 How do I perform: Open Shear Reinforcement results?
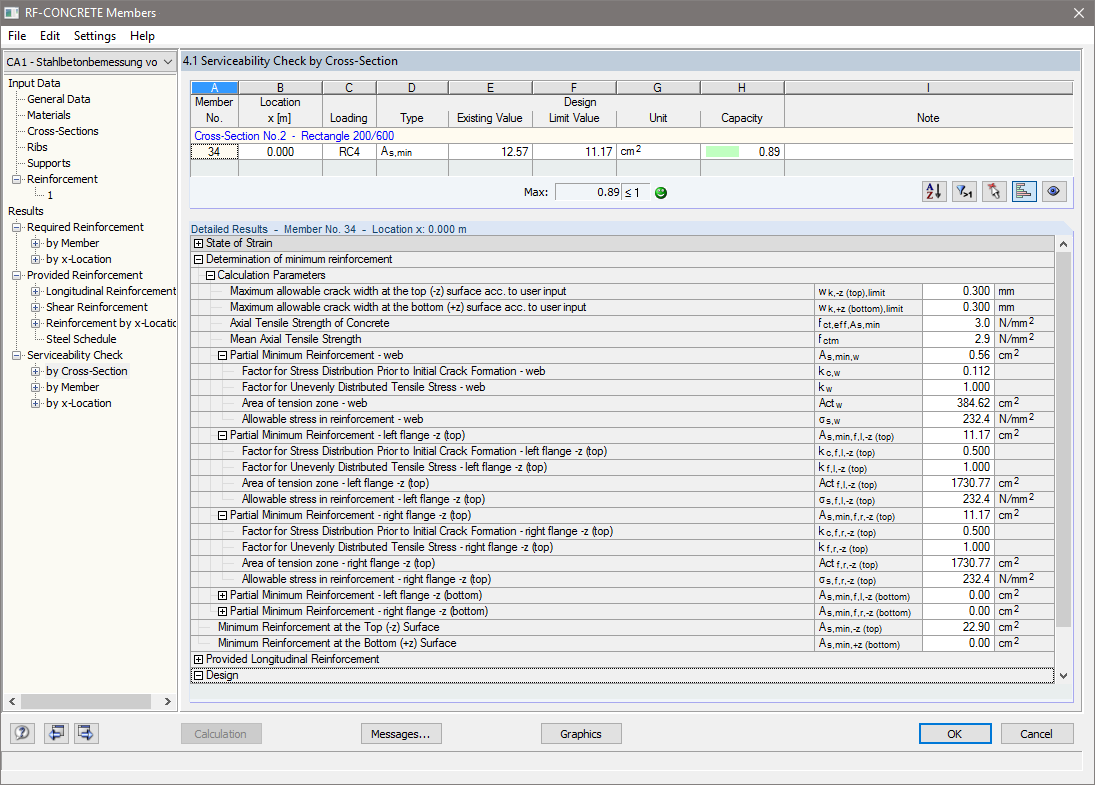point(97,307)
